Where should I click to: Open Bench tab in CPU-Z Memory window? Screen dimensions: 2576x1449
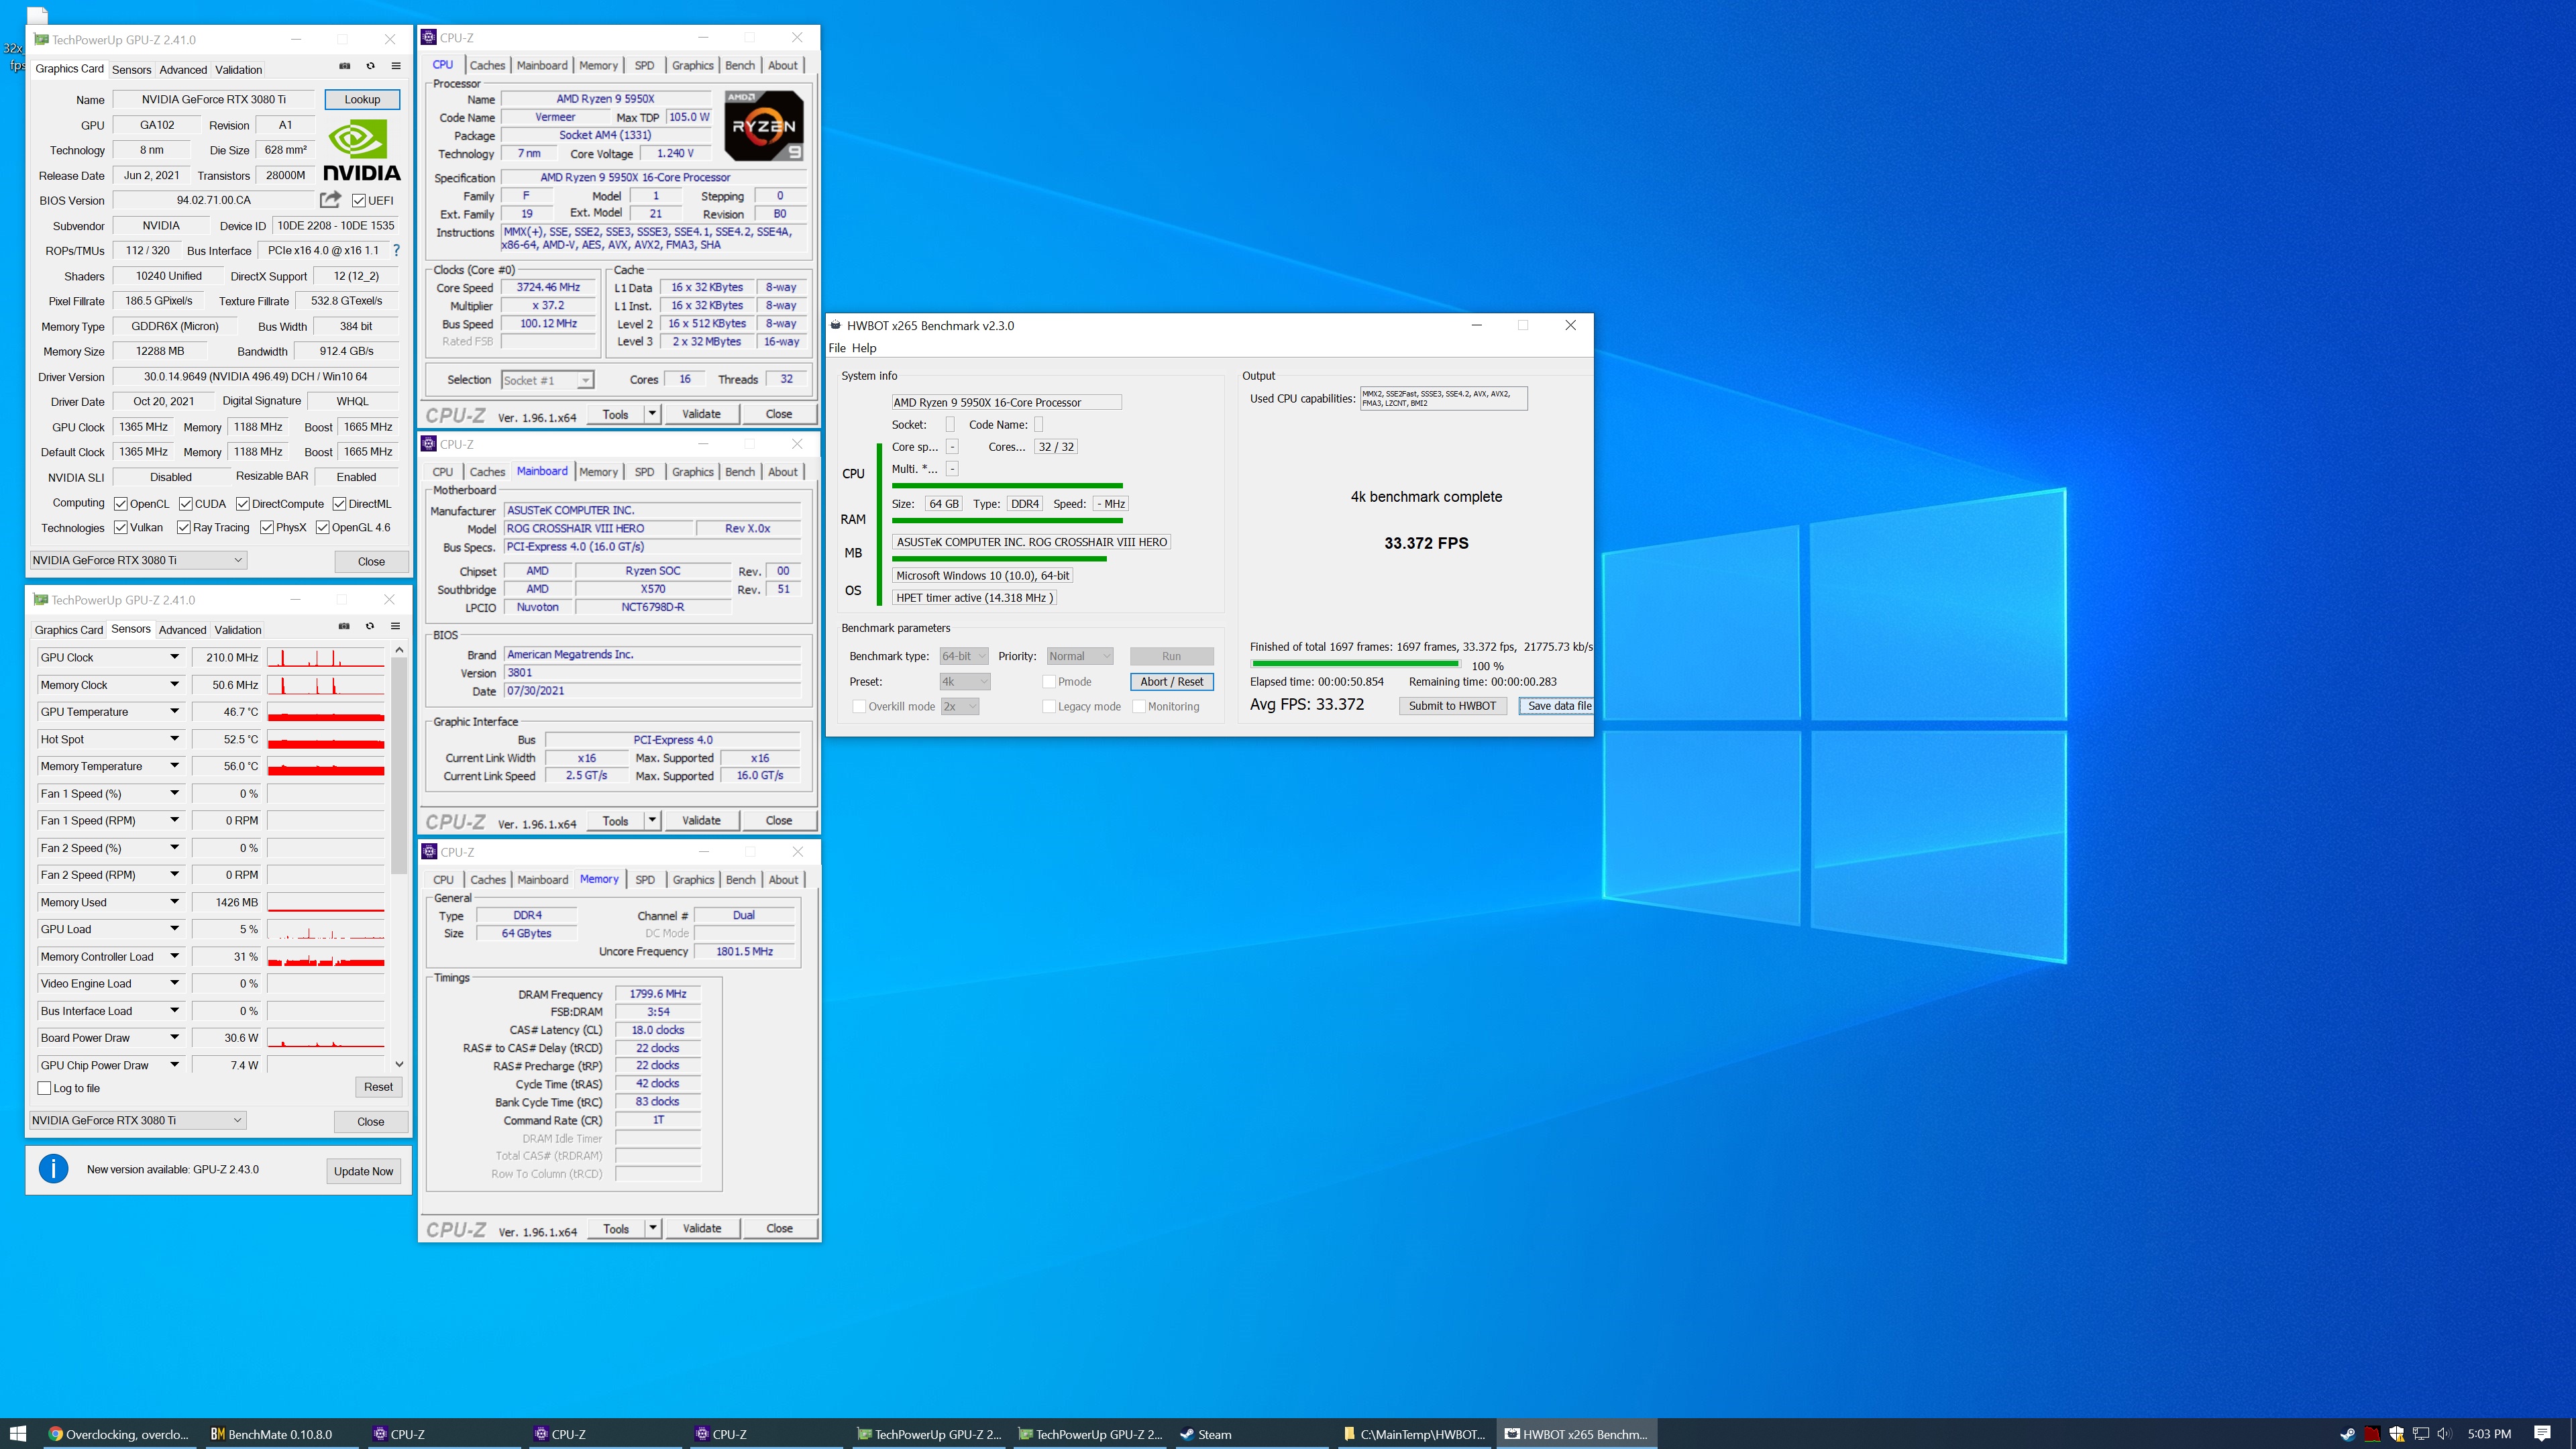[740, 879]
